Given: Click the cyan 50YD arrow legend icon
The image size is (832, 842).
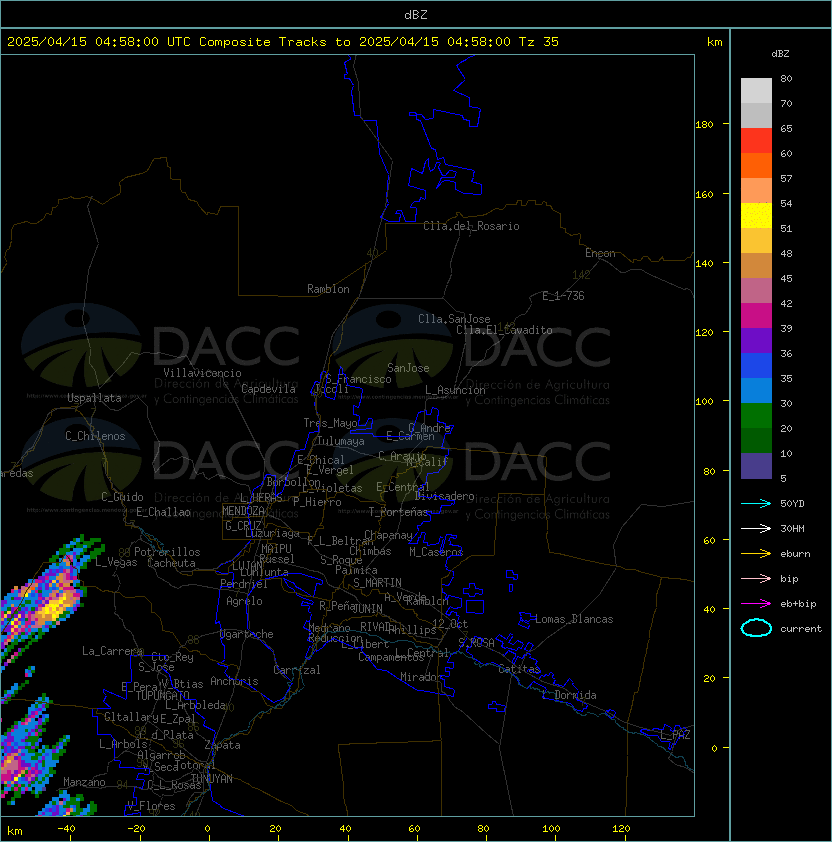Looking at the screenshot, I should (756, 503).
